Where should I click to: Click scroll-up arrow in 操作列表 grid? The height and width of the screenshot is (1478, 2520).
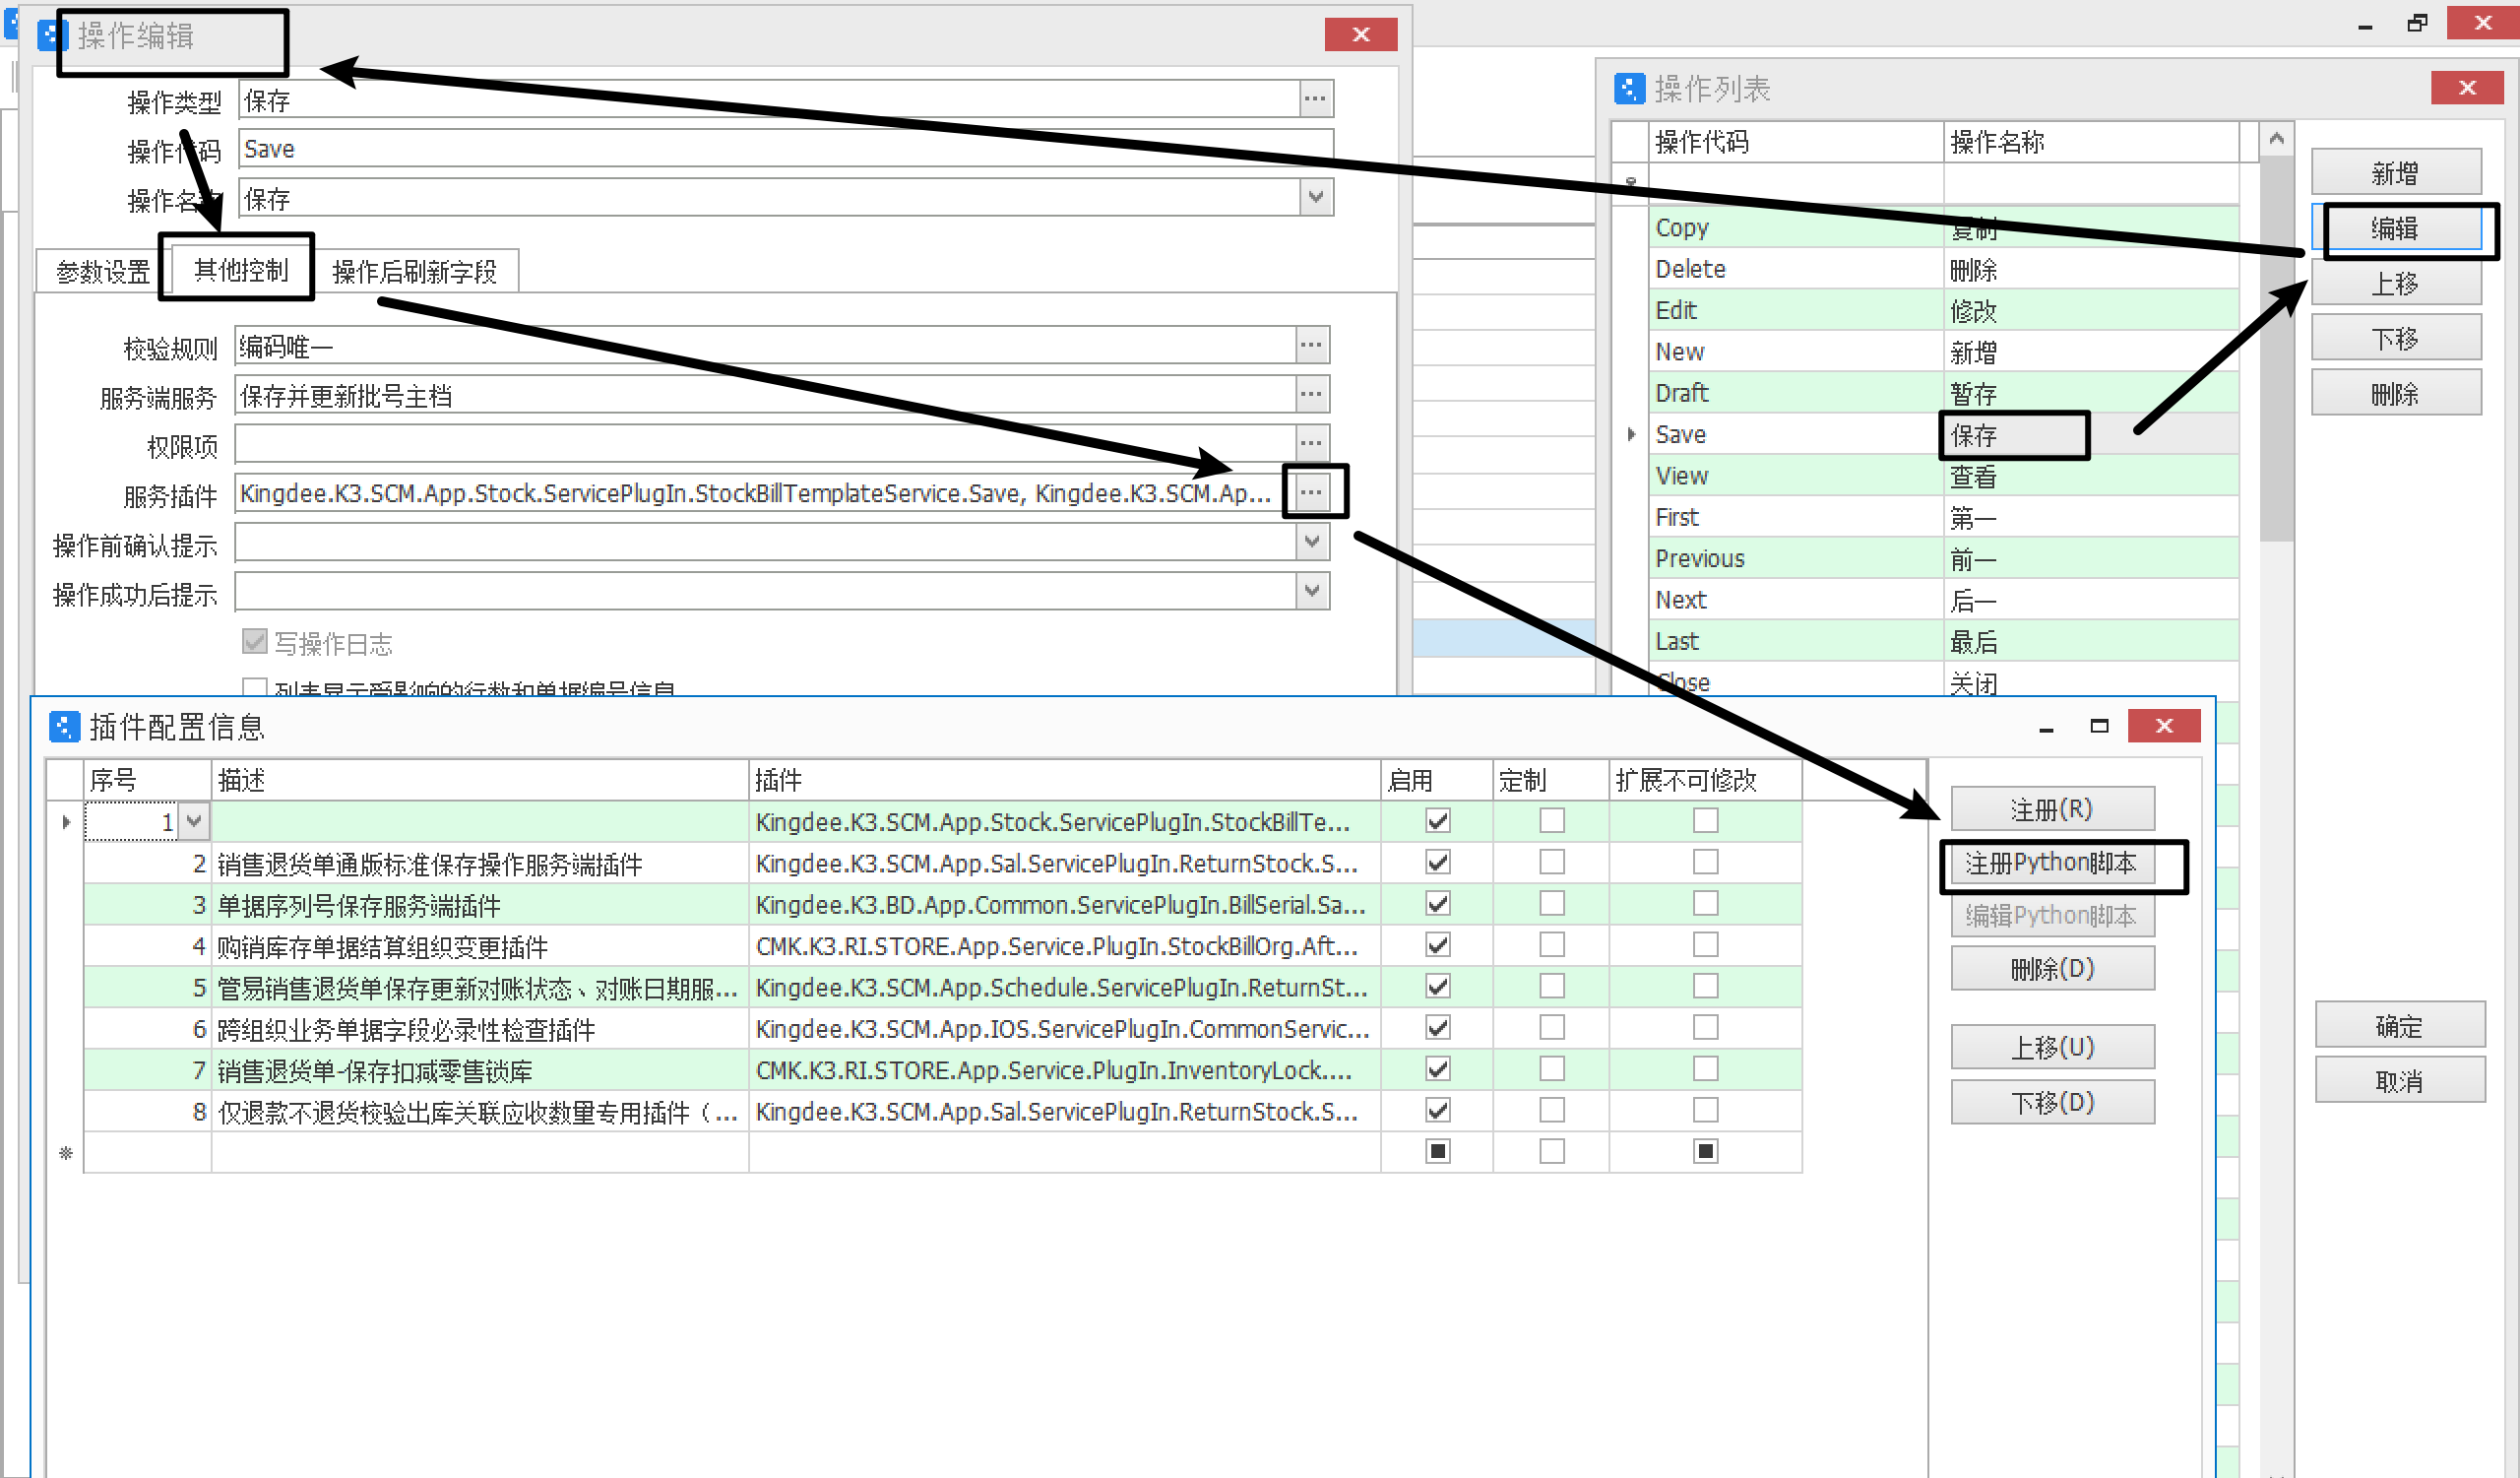pyautogui.click(x=2277, y=139)
